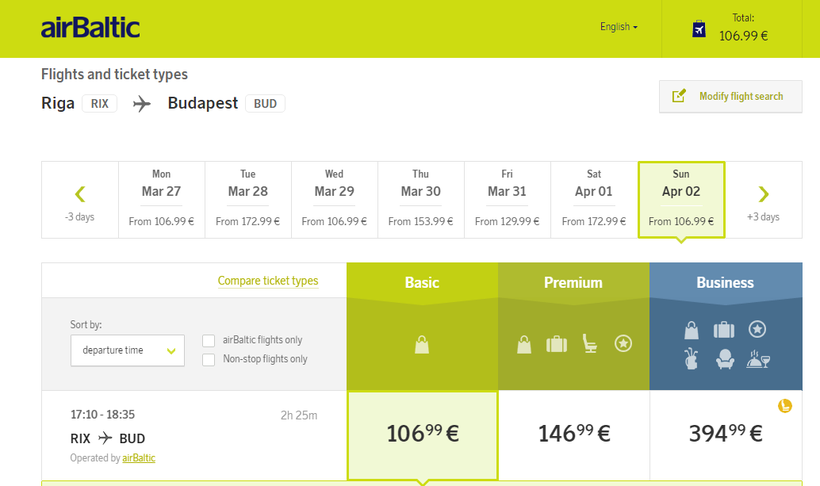Choose the Premium fare 146.99 €
This screenshot has height=486, width=820.
[573, 433]
